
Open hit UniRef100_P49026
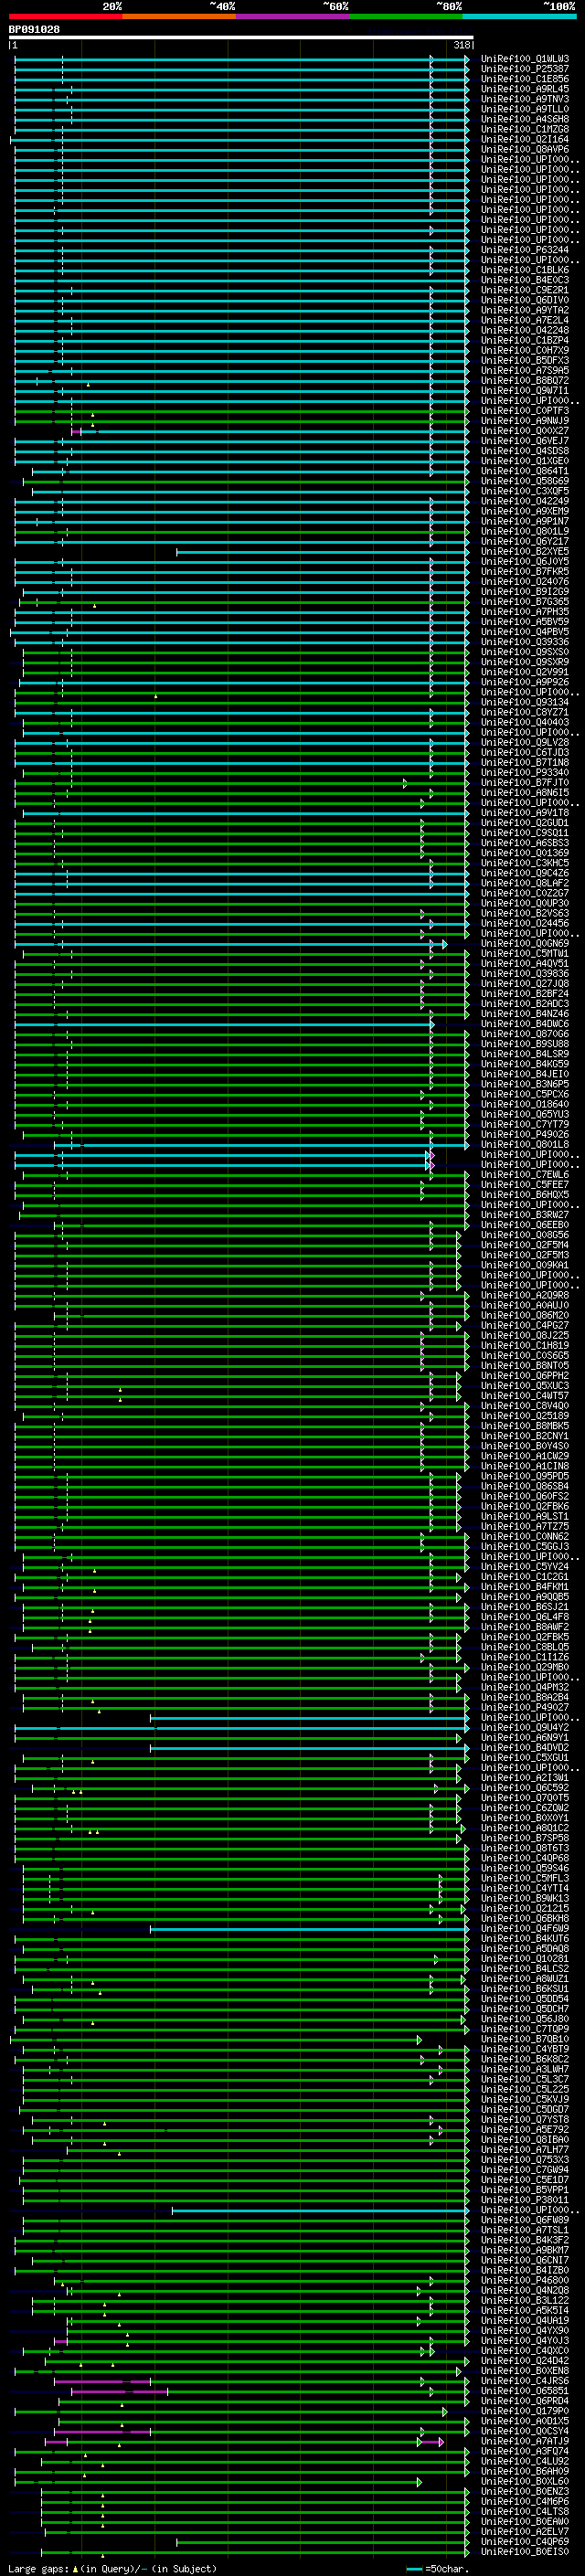[x=524, y=1134]
